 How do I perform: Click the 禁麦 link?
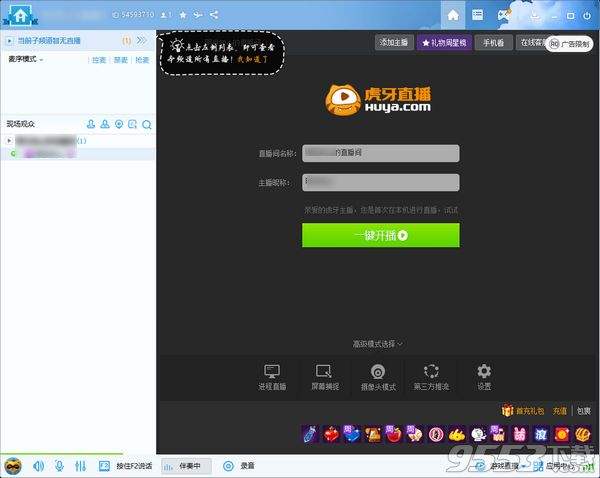[x=121, y=60]
